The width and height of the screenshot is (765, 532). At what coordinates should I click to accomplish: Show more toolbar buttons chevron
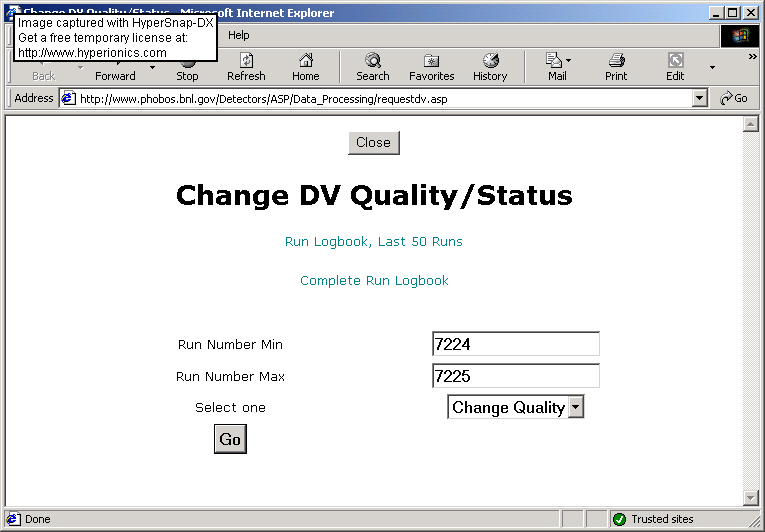(x=753, y=57)
